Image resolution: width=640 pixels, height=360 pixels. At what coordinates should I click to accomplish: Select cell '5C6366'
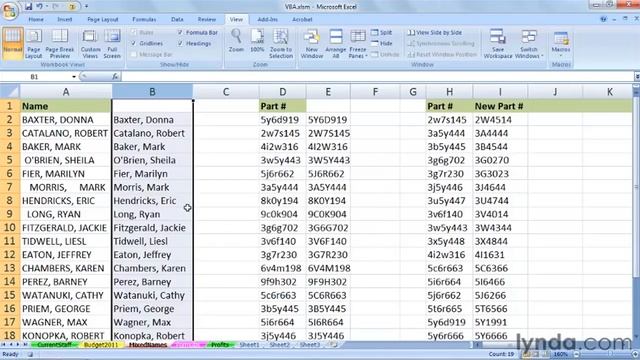pyautogui.click(x=500, y=268)
